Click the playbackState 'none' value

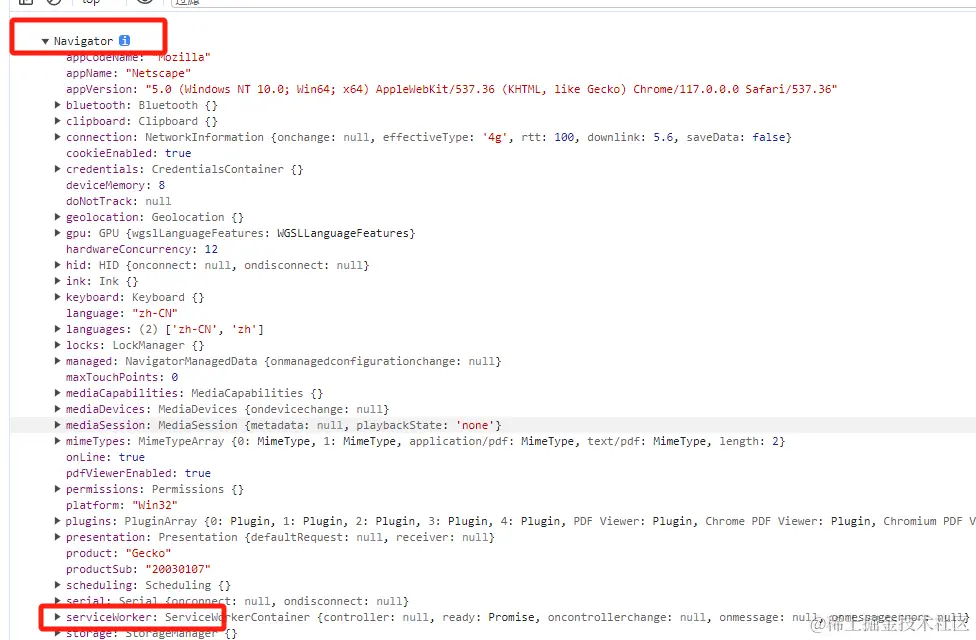coord(475,425)
